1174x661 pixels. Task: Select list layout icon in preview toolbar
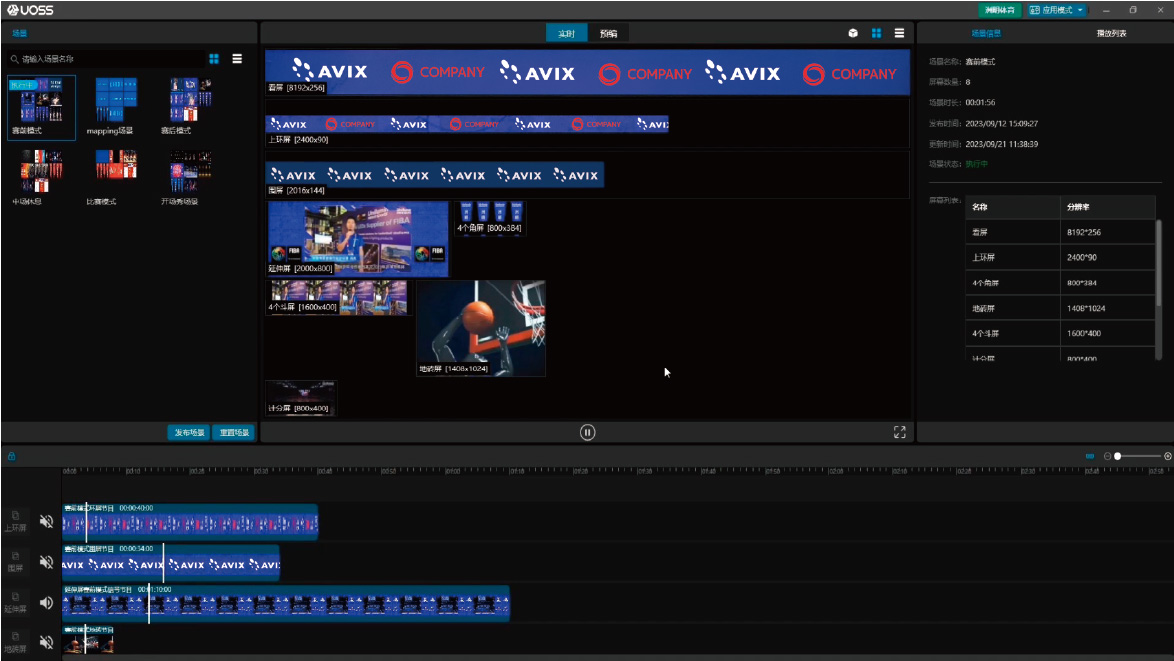[899, 33]
